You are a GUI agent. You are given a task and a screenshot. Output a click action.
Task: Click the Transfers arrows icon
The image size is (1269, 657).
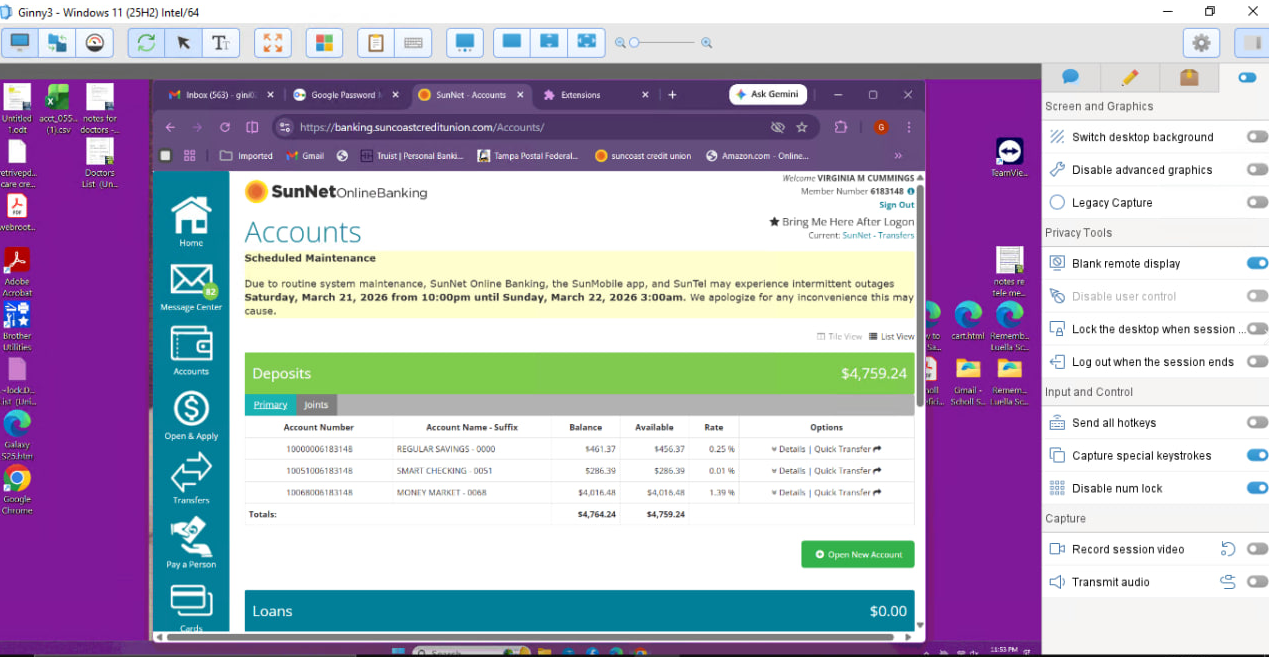tap(190, 471)
